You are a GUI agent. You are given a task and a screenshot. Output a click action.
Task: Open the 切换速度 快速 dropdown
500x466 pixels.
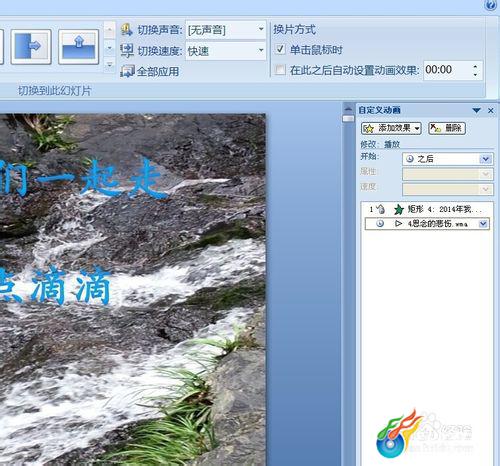226,51
